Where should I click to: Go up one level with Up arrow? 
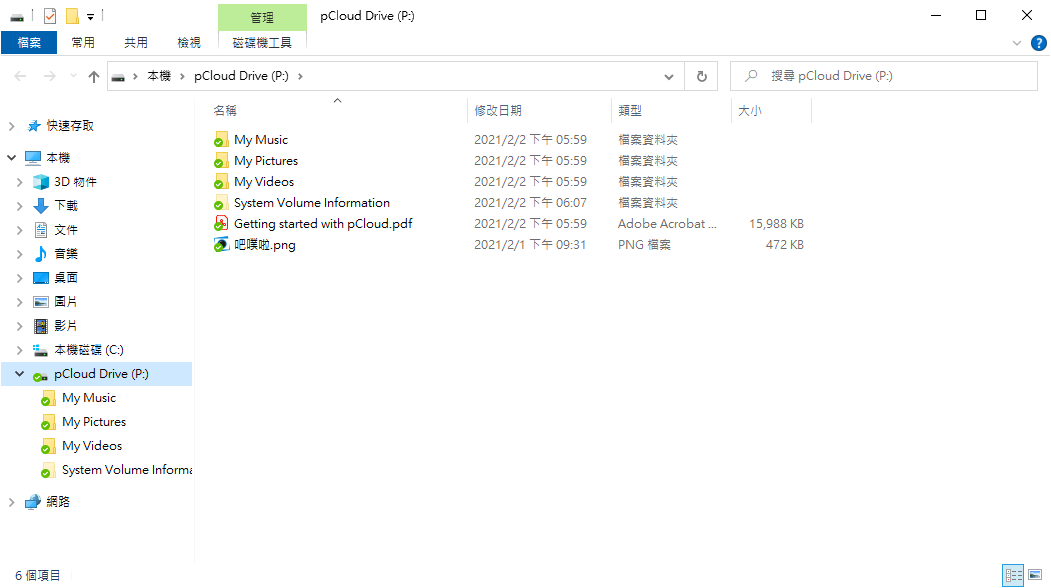(94, 76)
